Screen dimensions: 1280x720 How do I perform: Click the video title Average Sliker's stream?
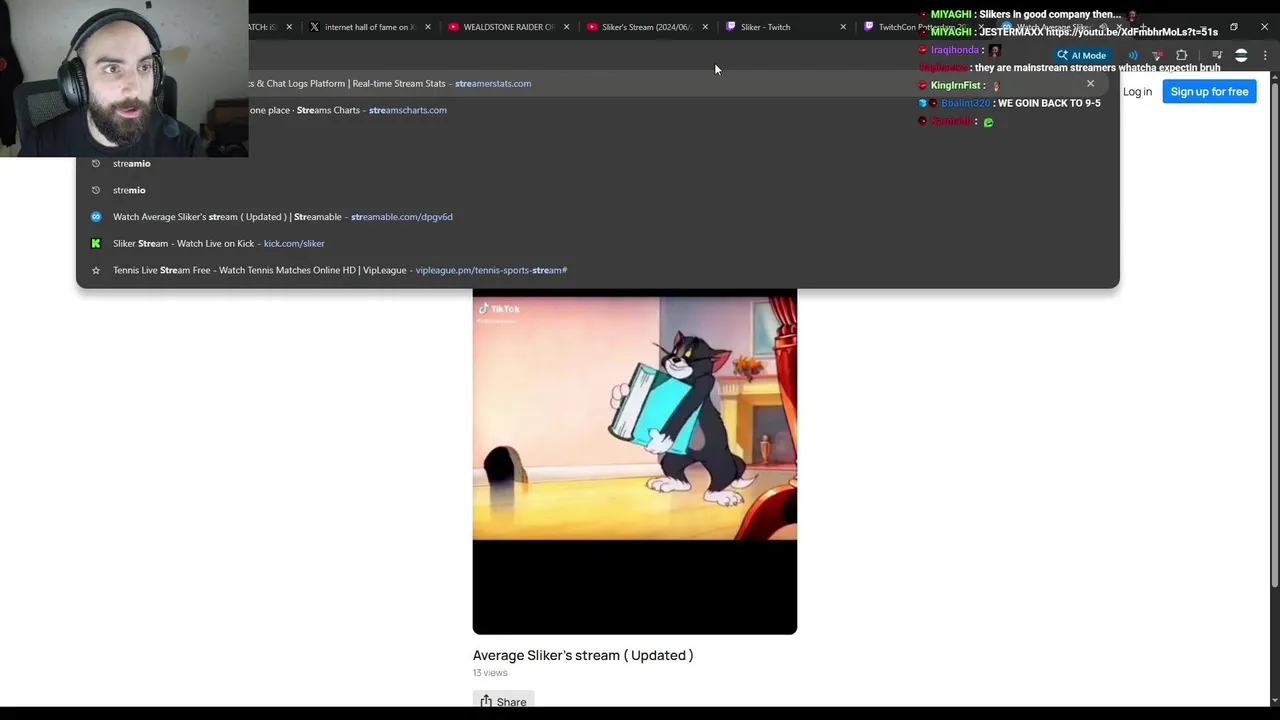tap(583, 655)
